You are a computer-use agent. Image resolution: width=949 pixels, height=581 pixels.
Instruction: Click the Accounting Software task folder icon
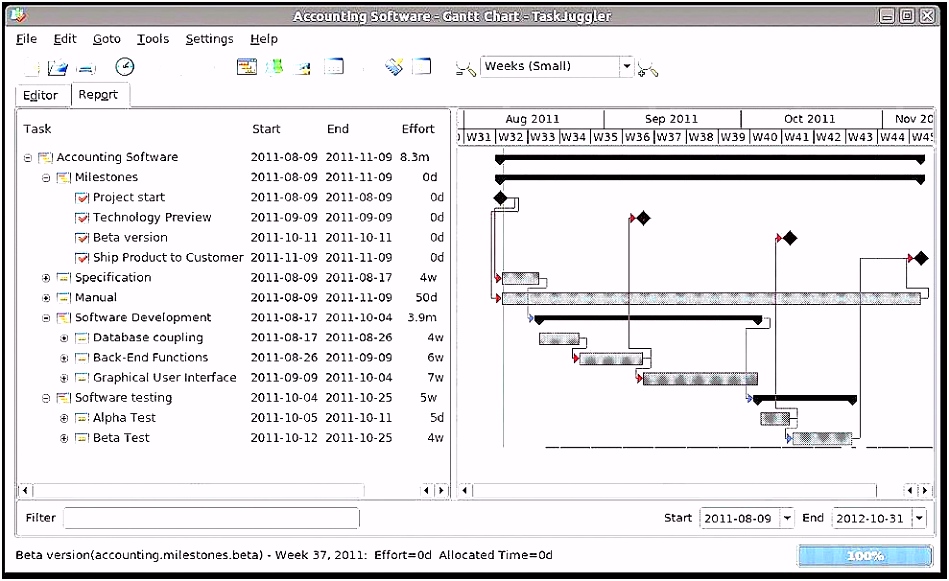click(46, 157)
